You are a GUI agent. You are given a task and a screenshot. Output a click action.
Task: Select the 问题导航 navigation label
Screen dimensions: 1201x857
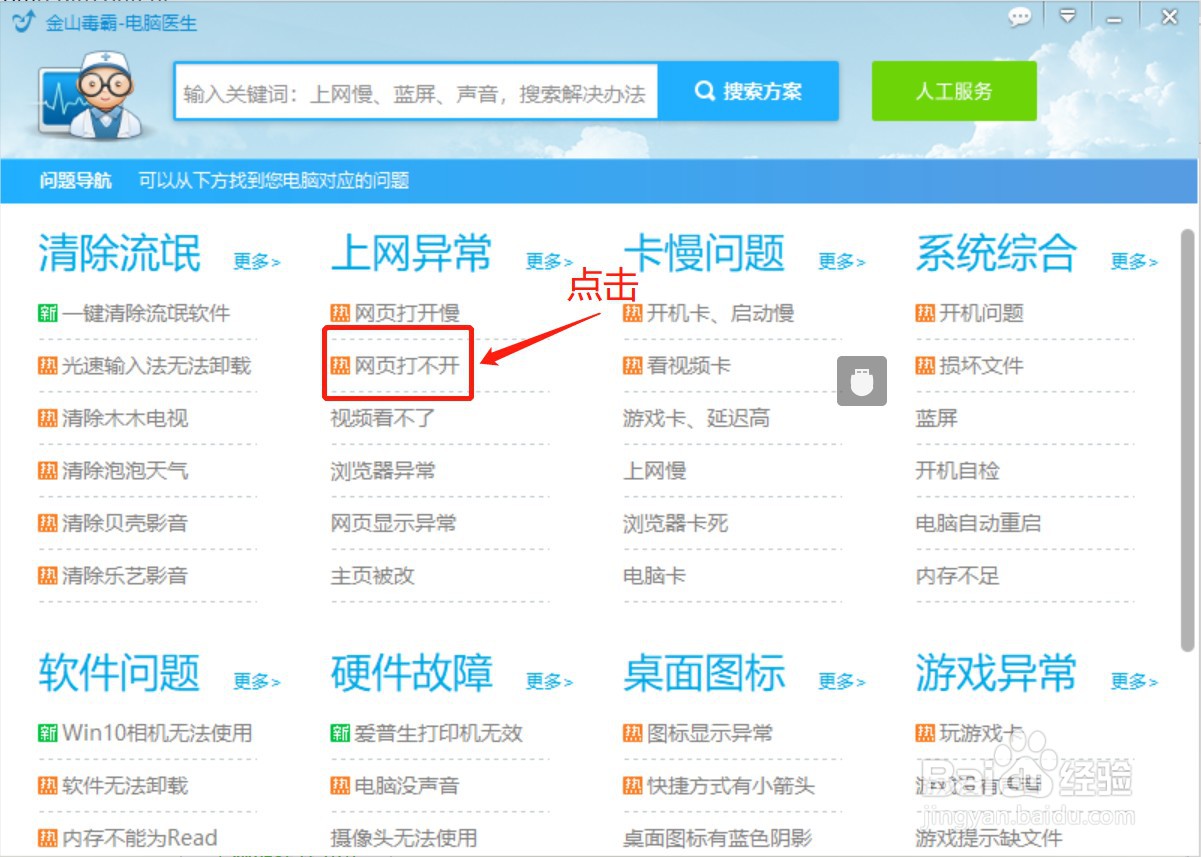(76, 182)
